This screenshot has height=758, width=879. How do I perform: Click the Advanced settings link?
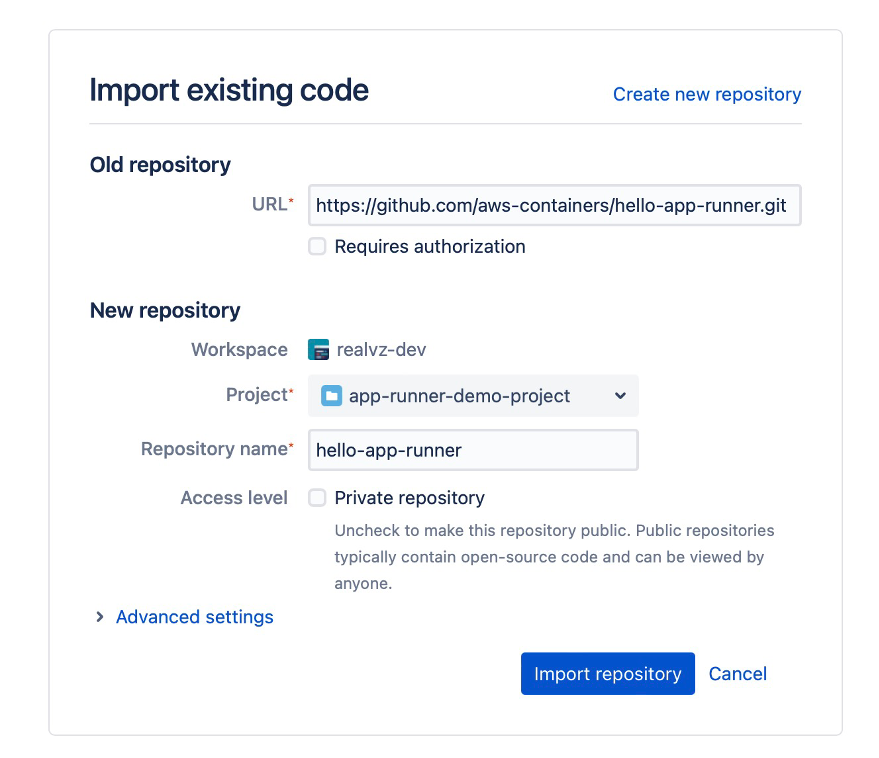point(194,617)
